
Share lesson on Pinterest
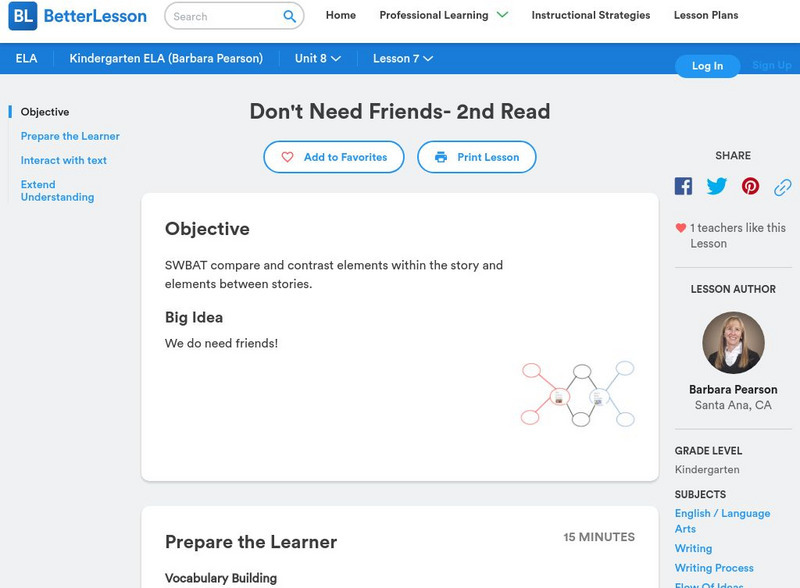pyautogui.click(x=750, y=186)
